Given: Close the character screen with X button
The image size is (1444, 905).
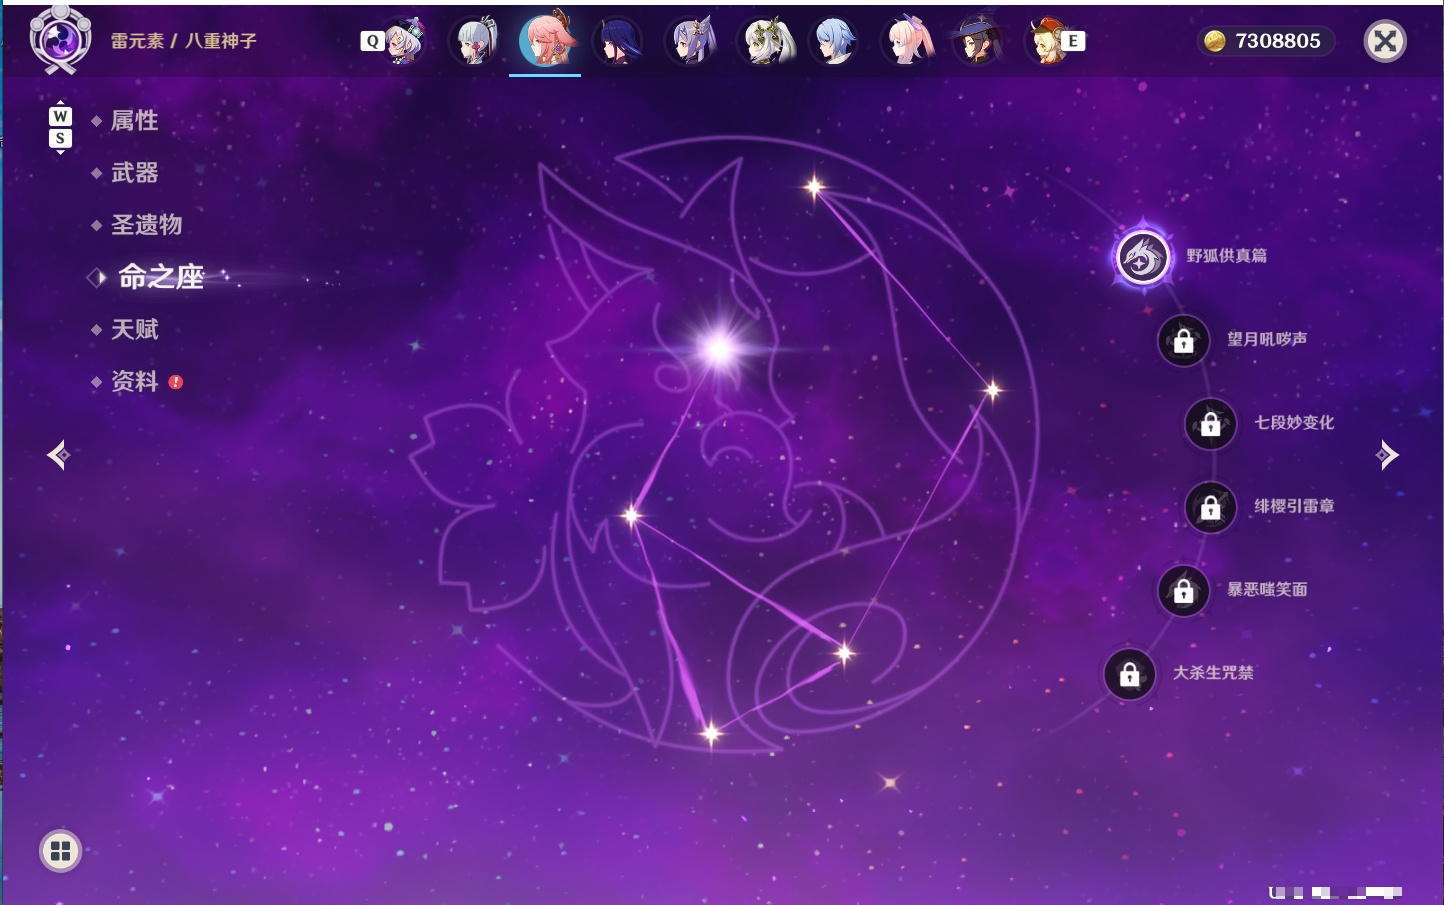Looking at the screenshot, I should 1385,41.
